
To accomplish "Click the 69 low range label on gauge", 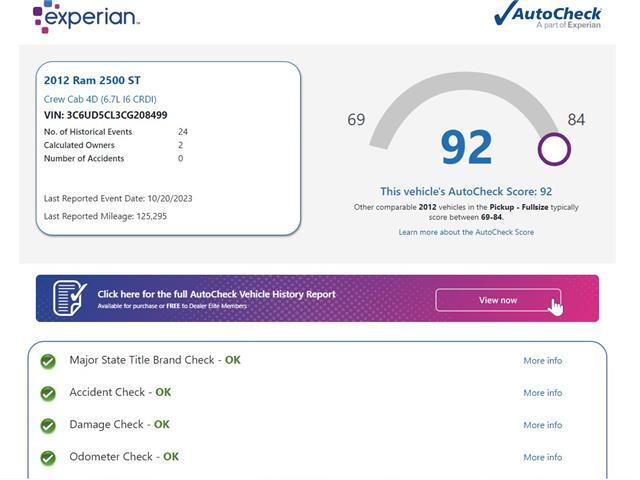I will (x=356, y=120).
